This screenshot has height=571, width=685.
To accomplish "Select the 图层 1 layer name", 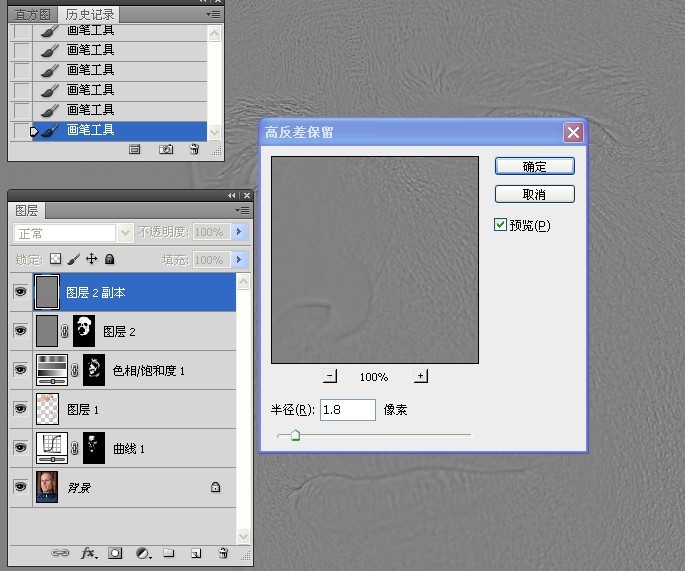I will [83, 409].
